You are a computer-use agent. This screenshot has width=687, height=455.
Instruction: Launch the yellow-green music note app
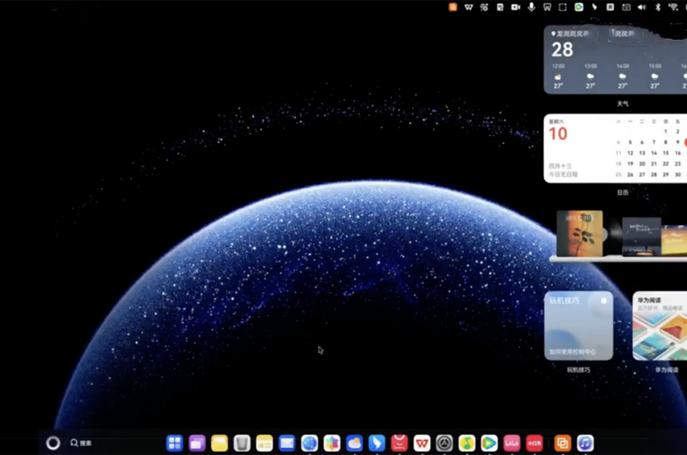(467, 443)
